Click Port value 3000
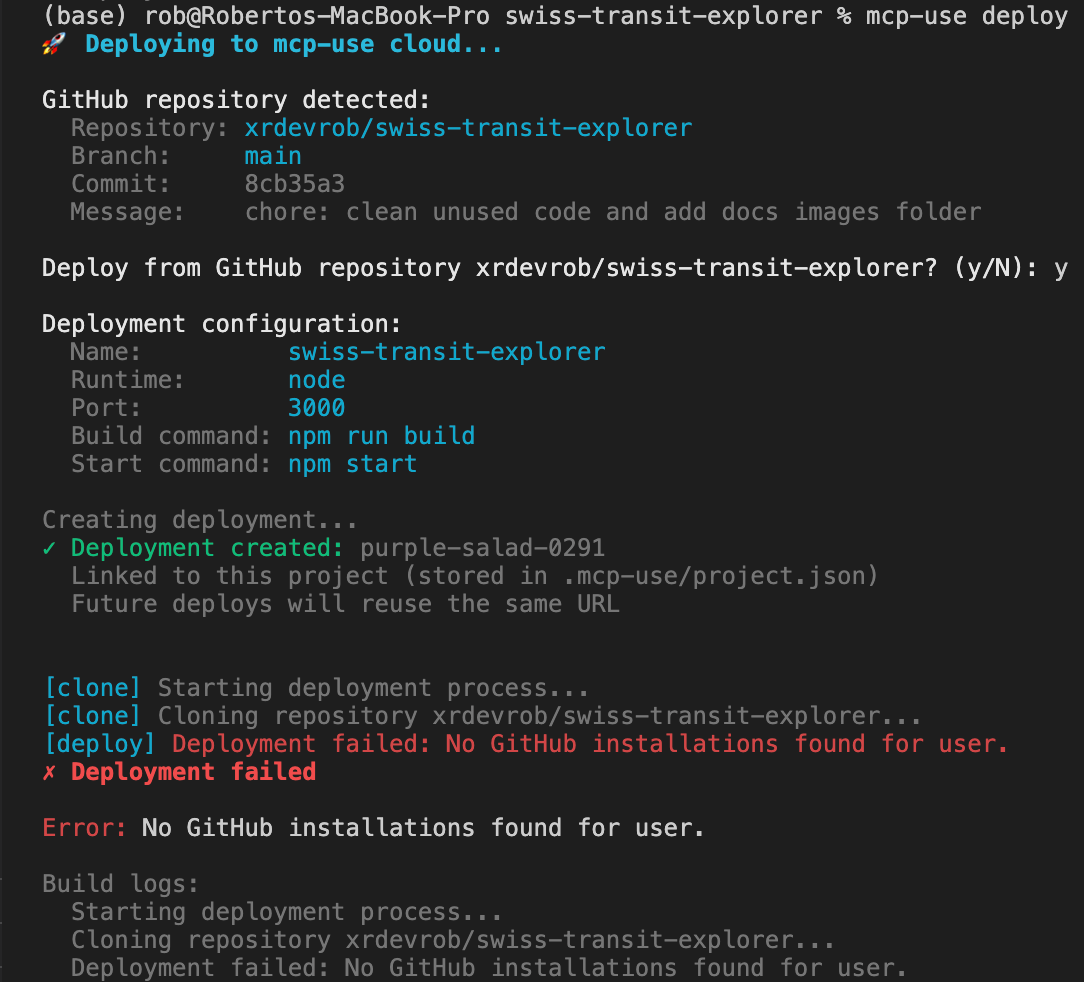 [x=317, y=408]
